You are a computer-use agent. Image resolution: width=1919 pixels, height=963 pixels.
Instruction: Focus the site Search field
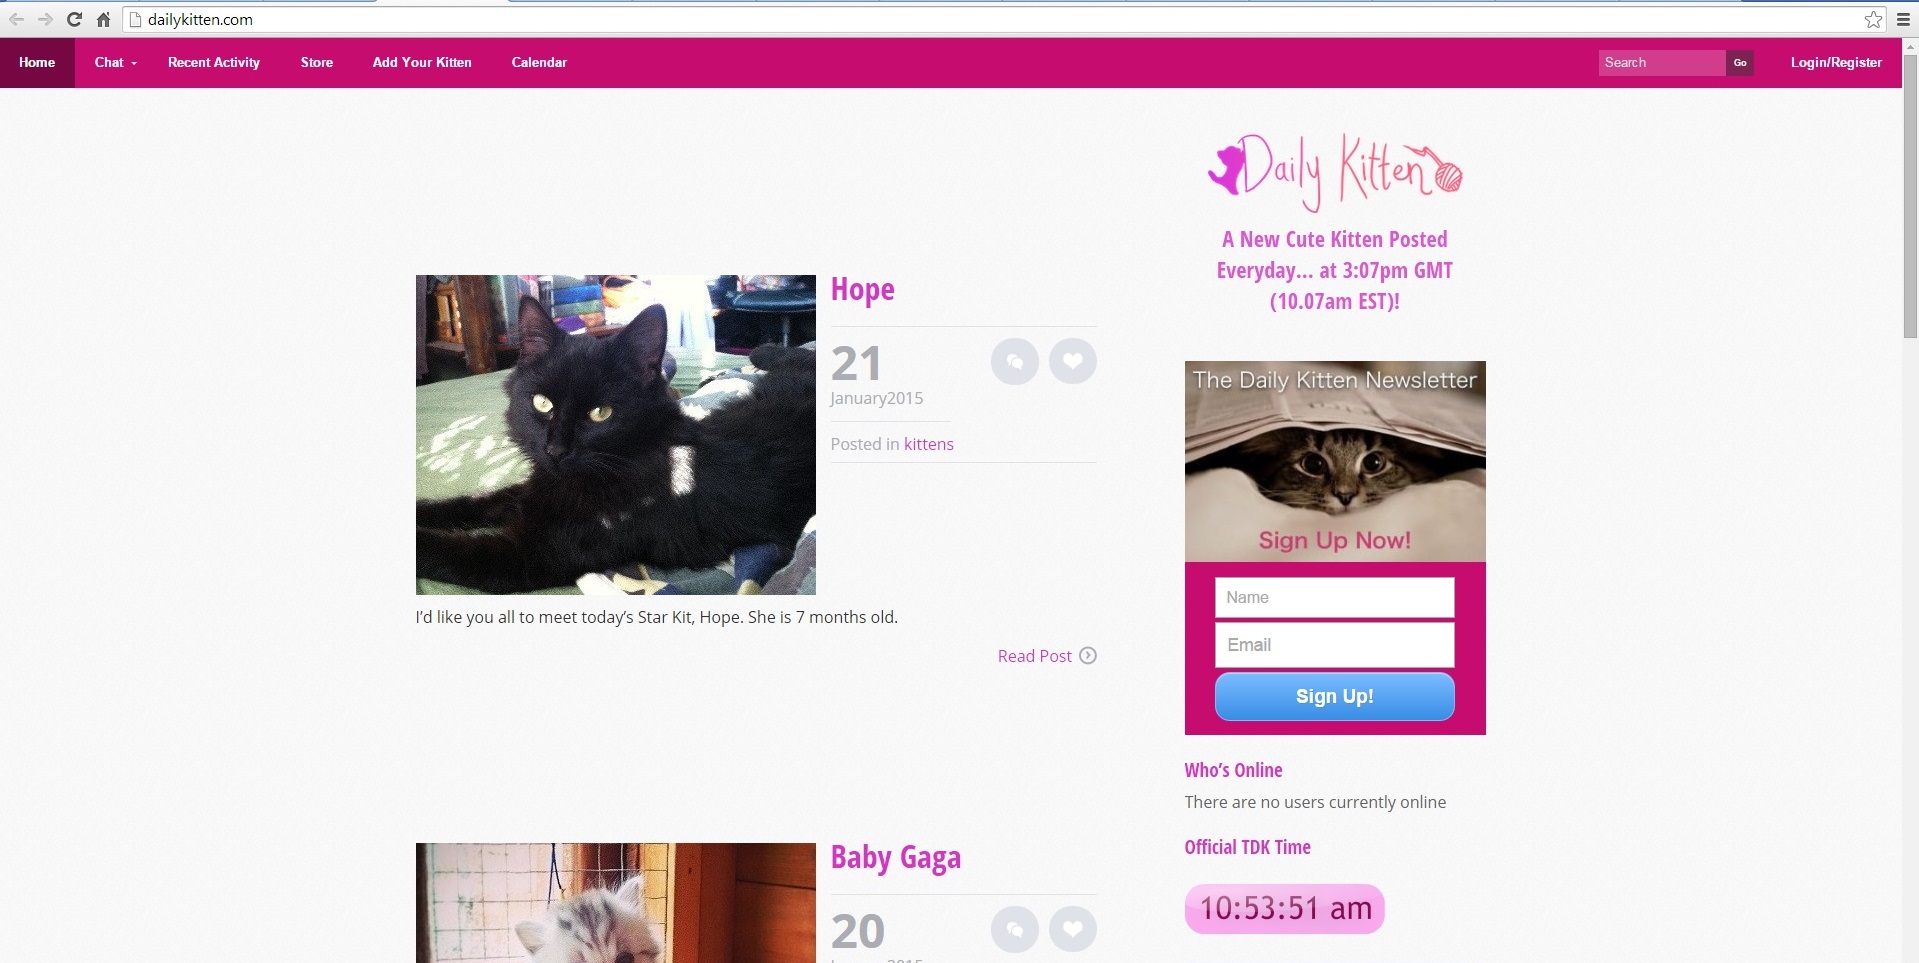click(x=1662, y=62)
